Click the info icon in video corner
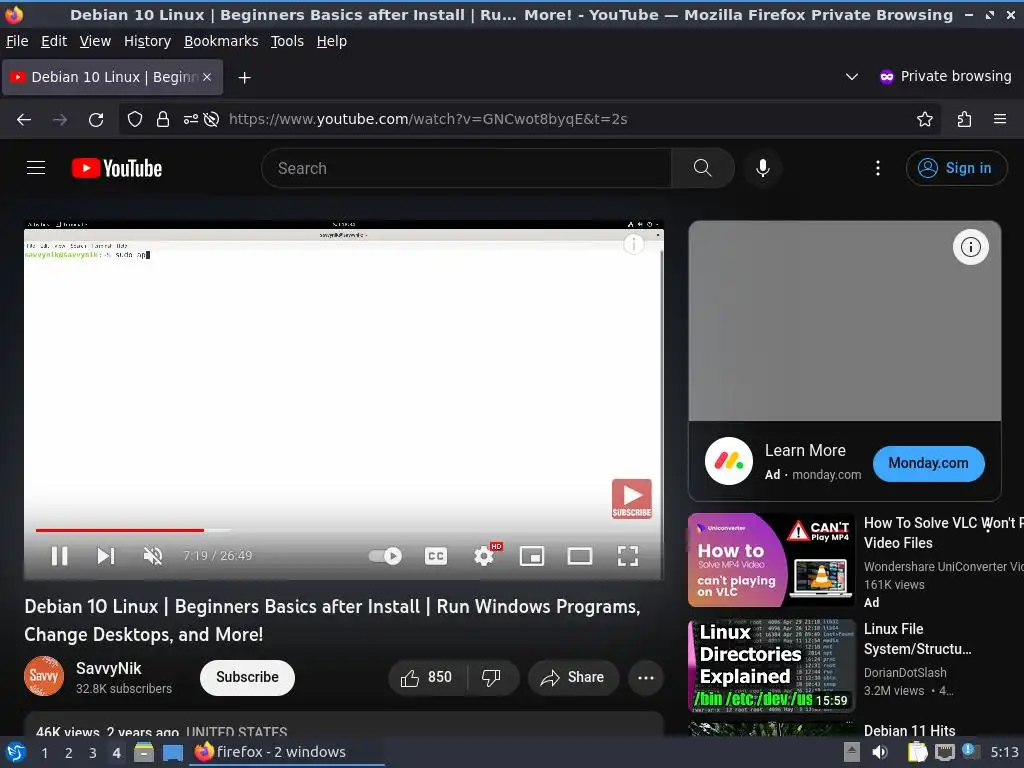The image size is (1024, 768). click(x=633, y=244)
